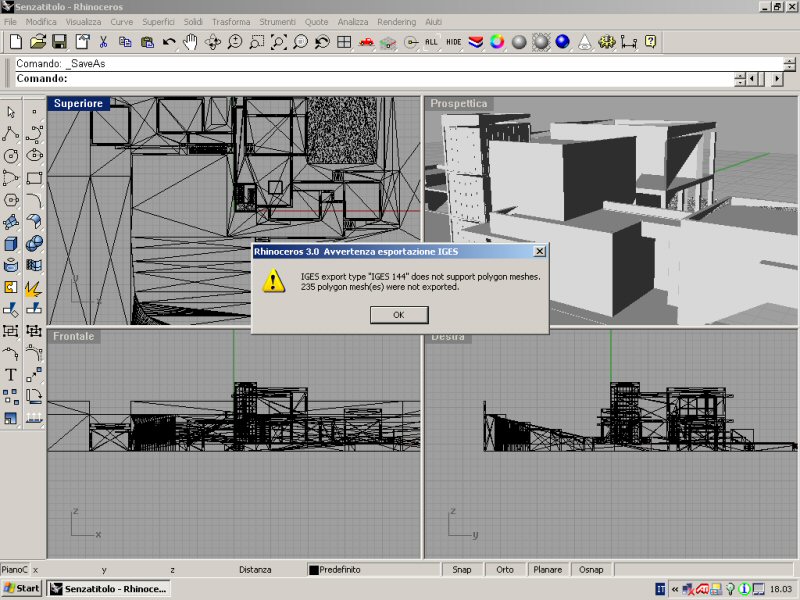Open the layers stack icon
This screenshot has height=600, width=800.
[x=476, y=42]
